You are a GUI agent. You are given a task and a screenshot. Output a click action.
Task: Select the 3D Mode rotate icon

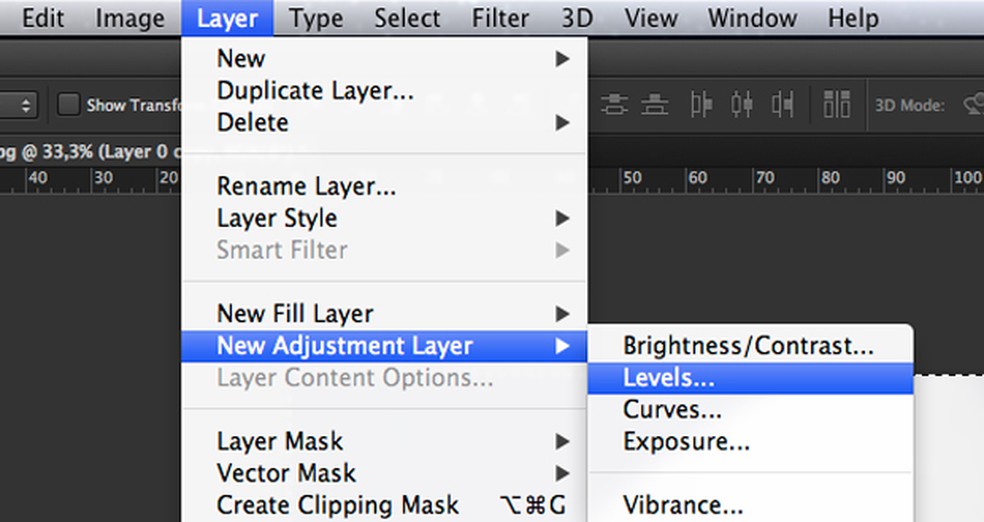coord(972,104)
